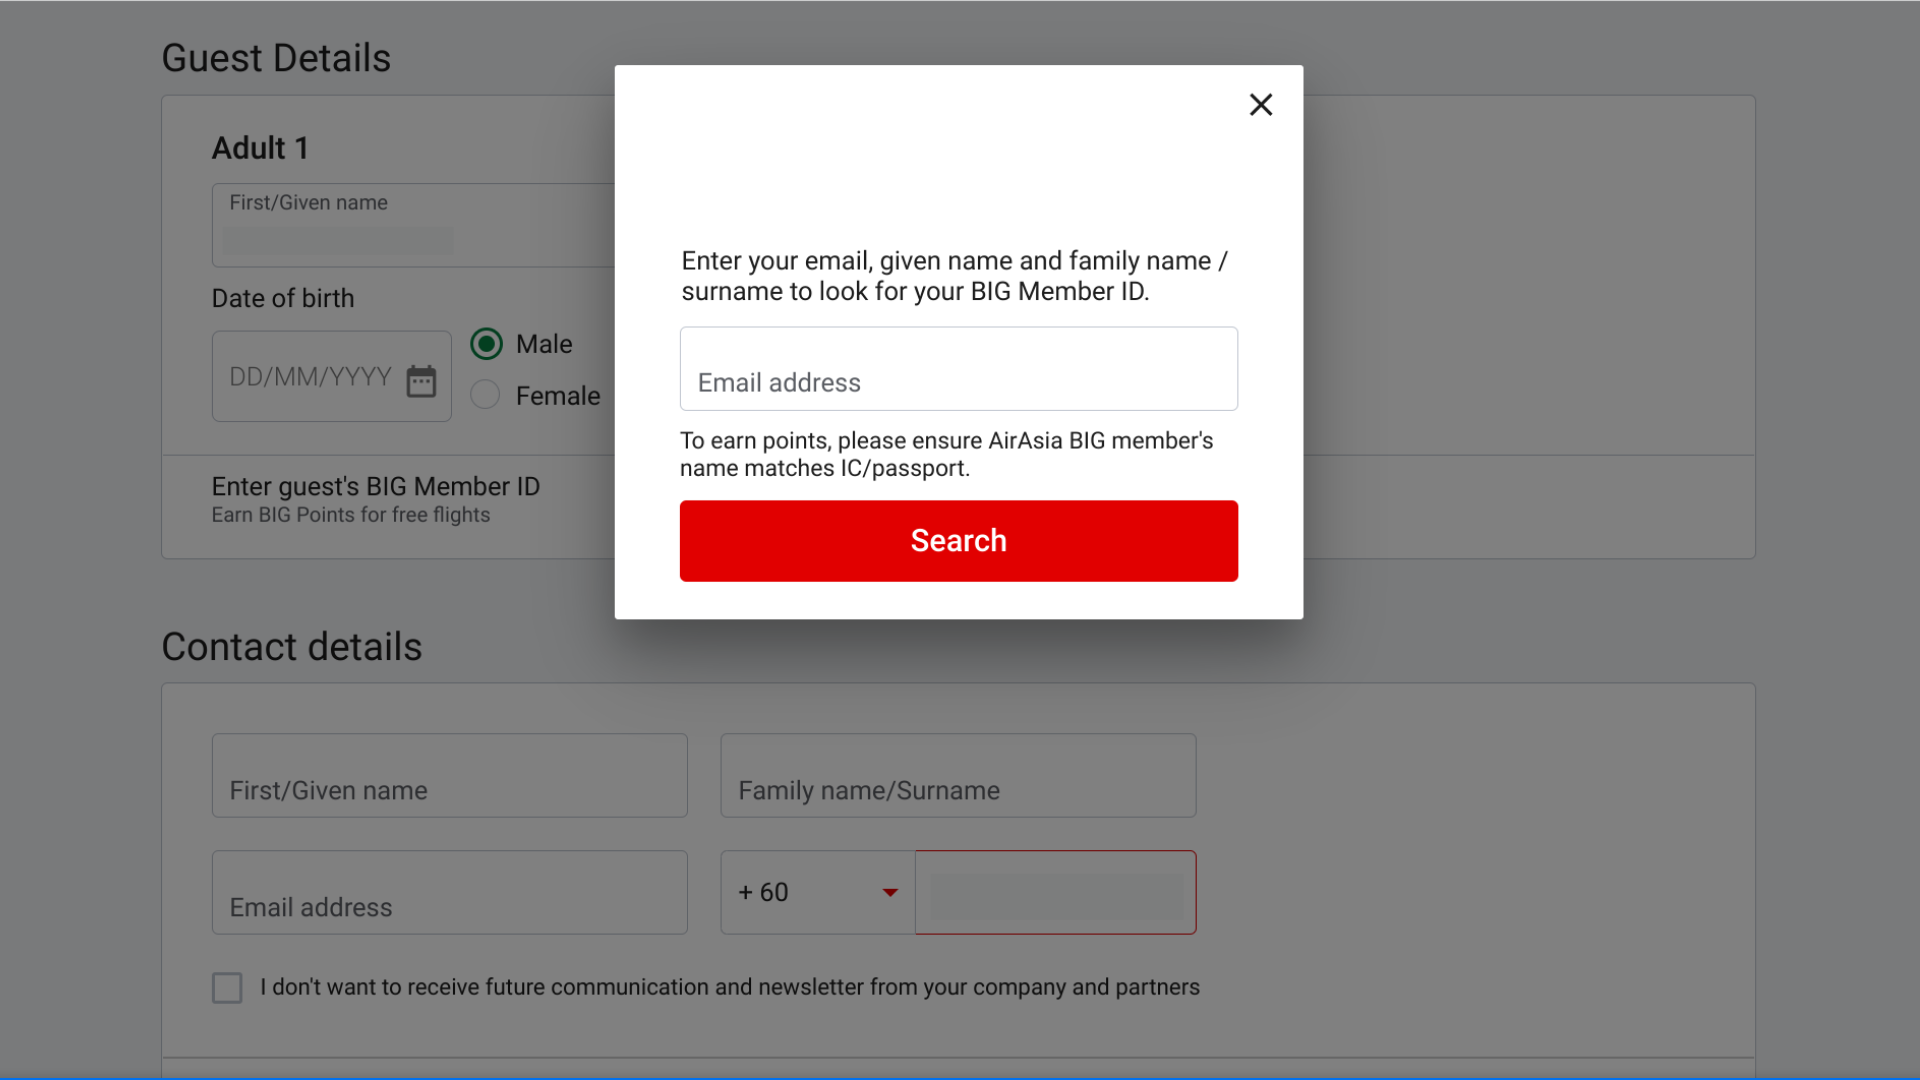Close the BIG Member ID popup
Screen dimensions: 1920x1080
pyautogui.click(x=1260, y=105)
